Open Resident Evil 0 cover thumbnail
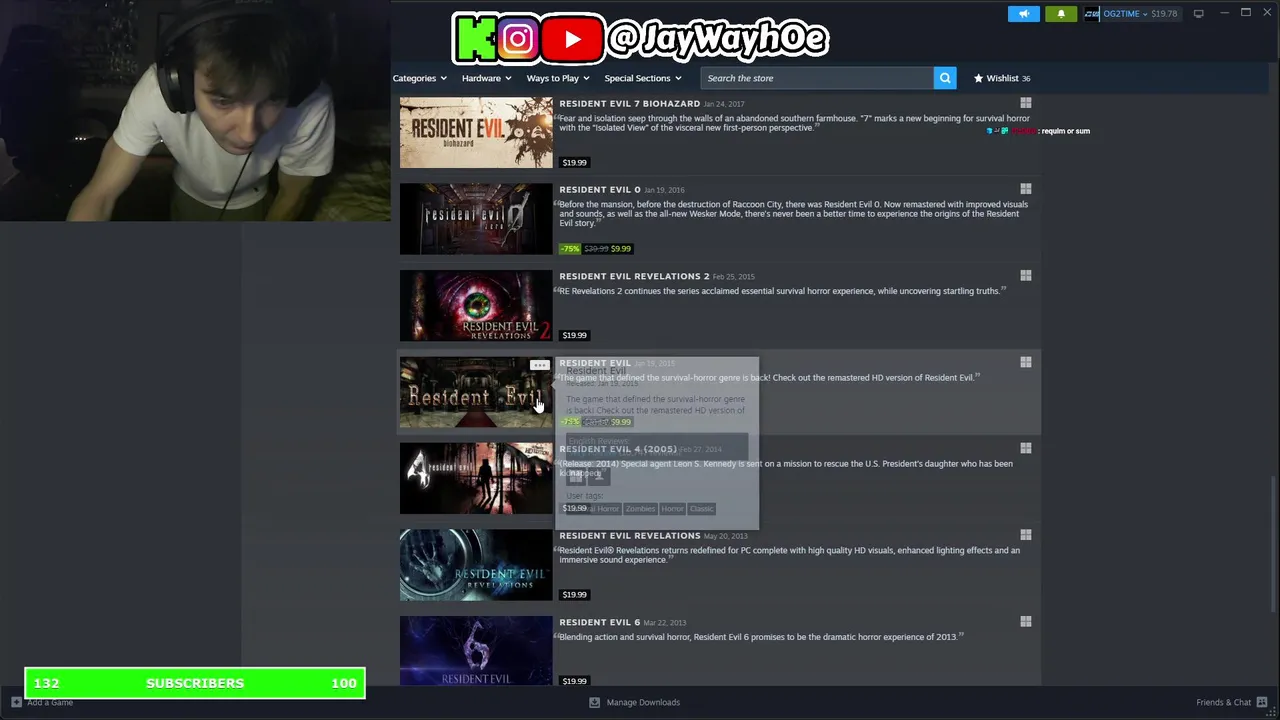1280x720 pixels. pos(476,219)
